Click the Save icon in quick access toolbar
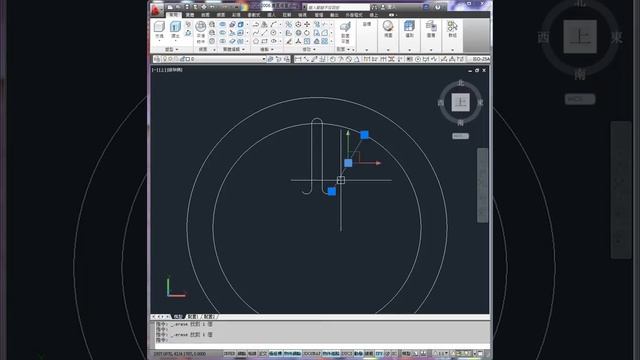Screen dimensions: 640x360 [187, 7]
